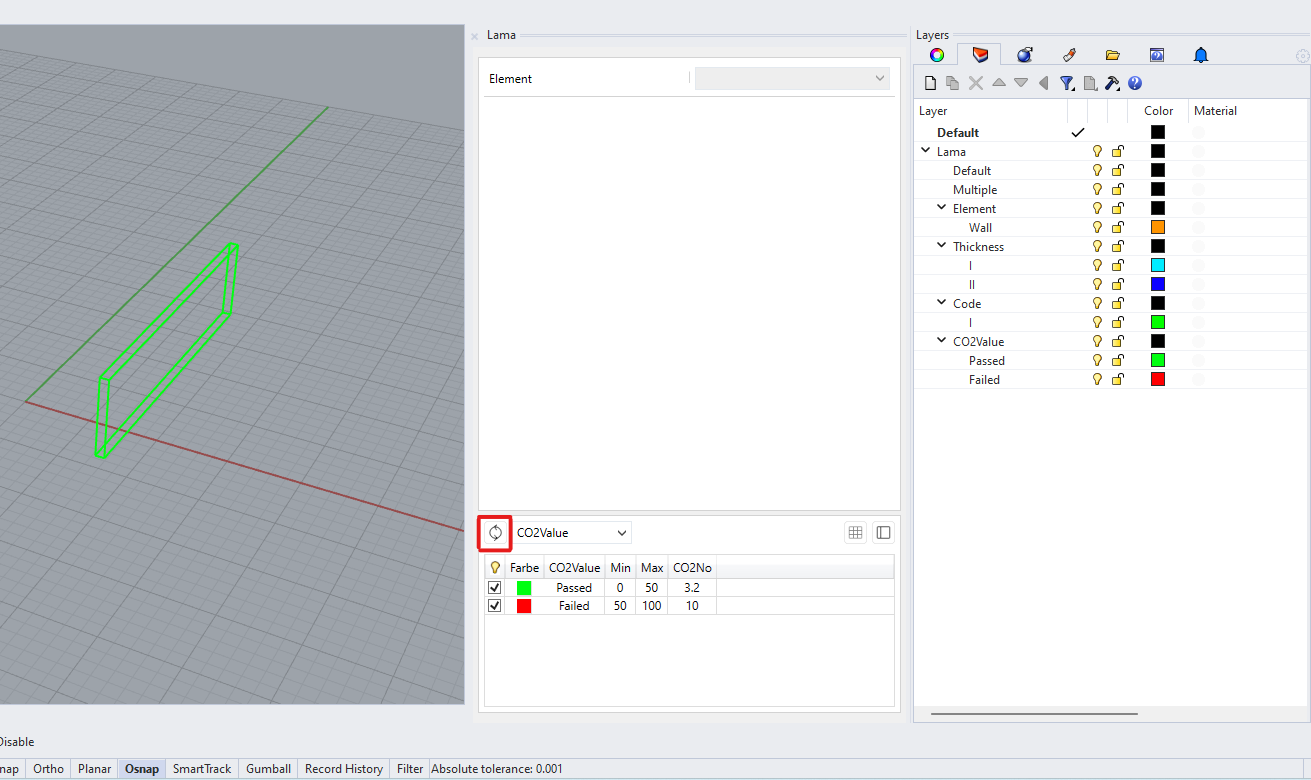Toggle visibility bulb of Lama layer
The height and width of the screenshot is (780, 1311).
click(1097, 151)
